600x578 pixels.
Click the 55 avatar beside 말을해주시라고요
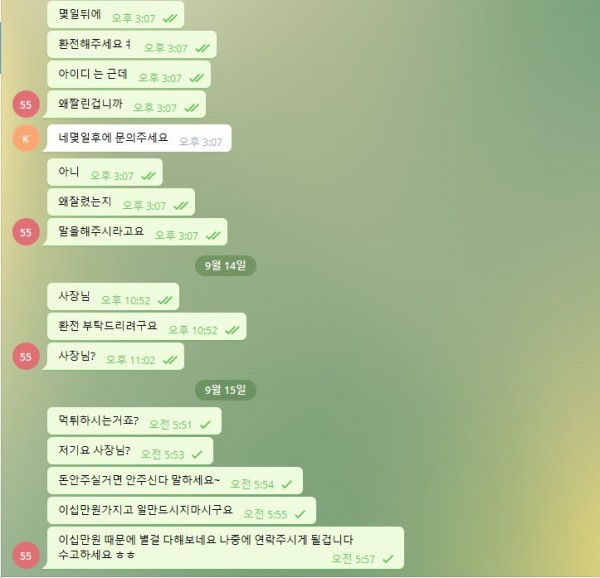[x=26, y=232]
